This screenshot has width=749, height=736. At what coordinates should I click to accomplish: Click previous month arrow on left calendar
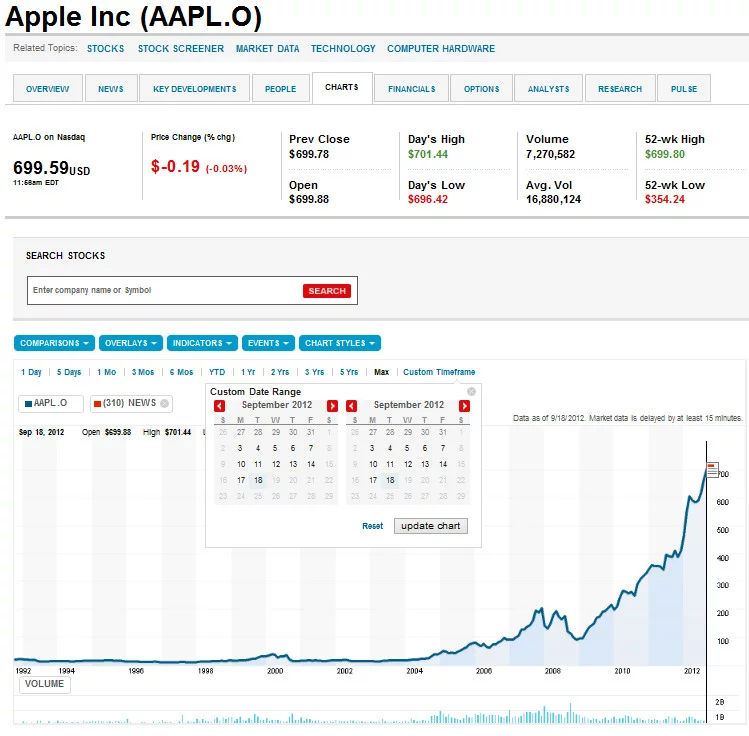pyautogui.click(x=220, y=406)
